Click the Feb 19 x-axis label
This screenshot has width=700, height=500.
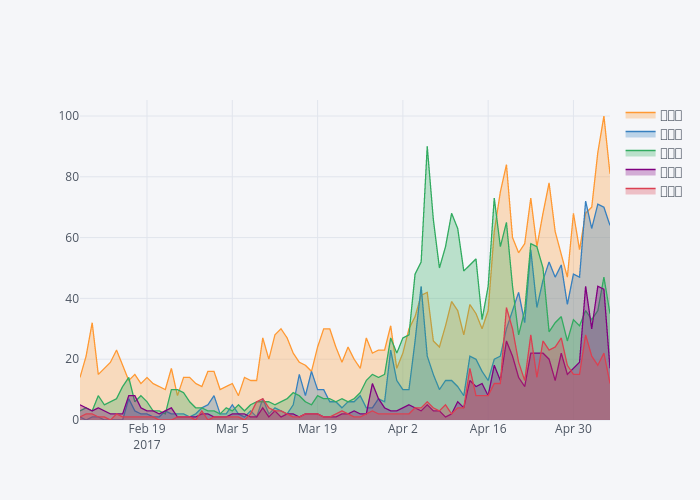[x=147, y=429]
